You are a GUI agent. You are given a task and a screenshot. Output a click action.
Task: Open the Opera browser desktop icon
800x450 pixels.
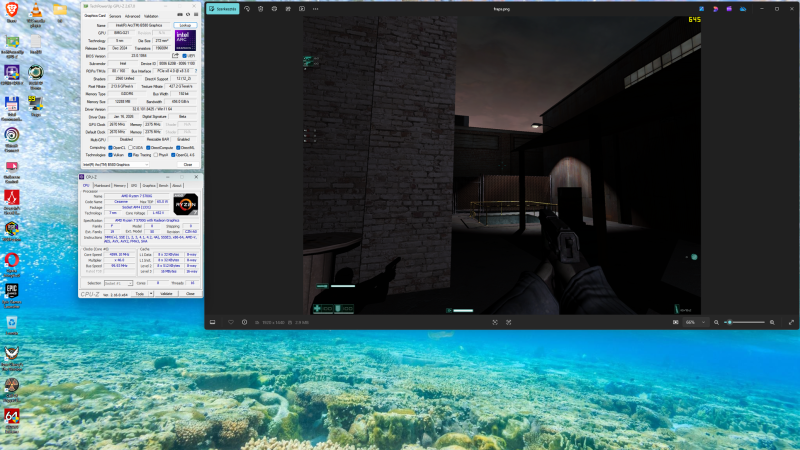click(12, 265)
